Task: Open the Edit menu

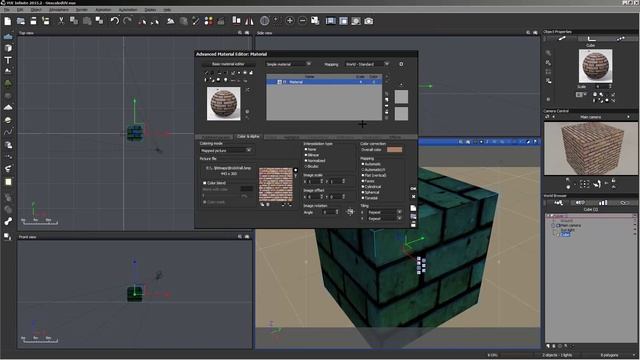Action: click(x=20, y=9)
